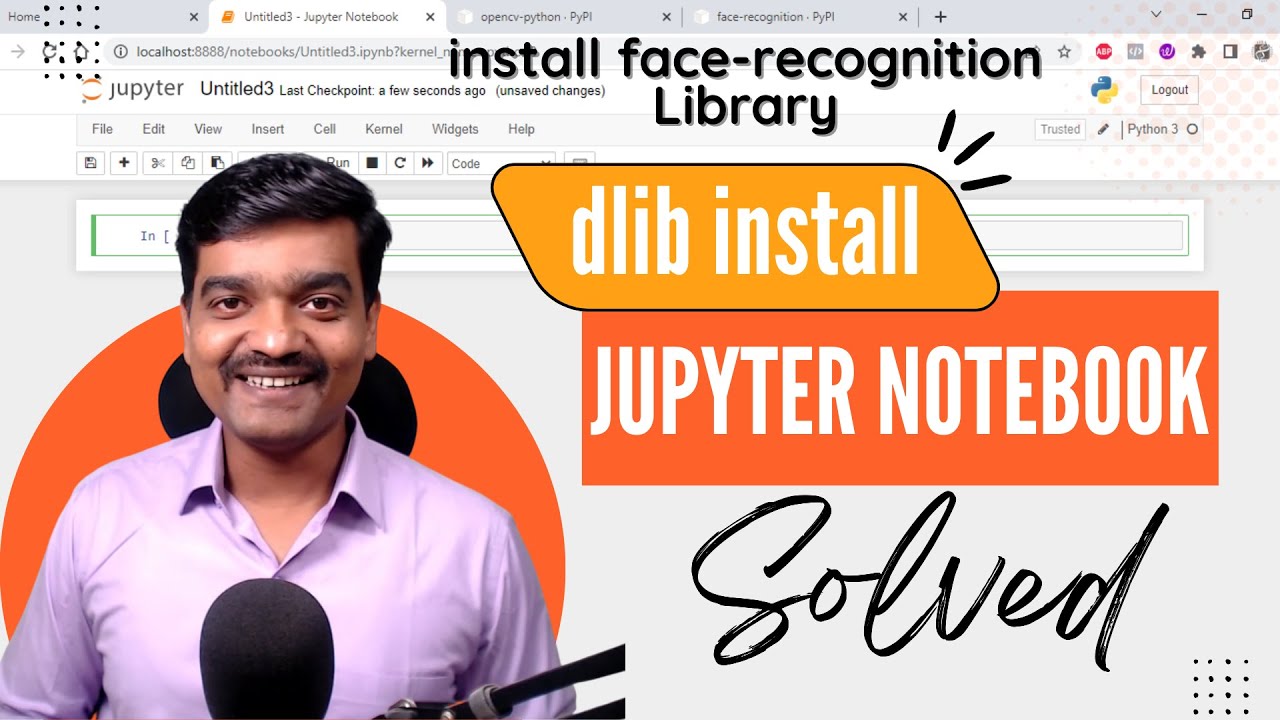Copy selected cells icon in toolbar

pos(187,163)
